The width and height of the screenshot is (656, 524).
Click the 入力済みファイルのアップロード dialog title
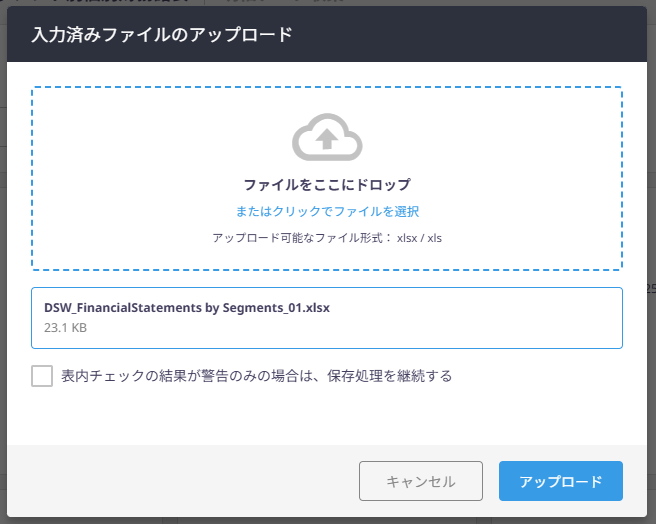(x=162, y=34)
